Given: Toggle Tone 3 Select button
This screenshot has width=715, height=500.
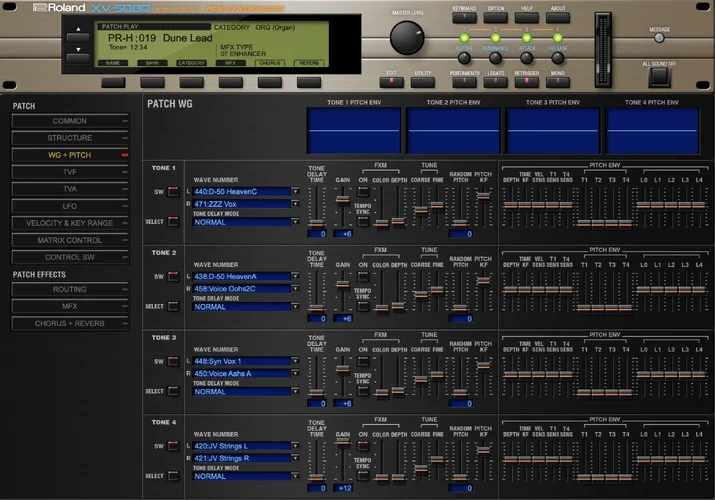Looking at the screenshot, I should point(172,392).
